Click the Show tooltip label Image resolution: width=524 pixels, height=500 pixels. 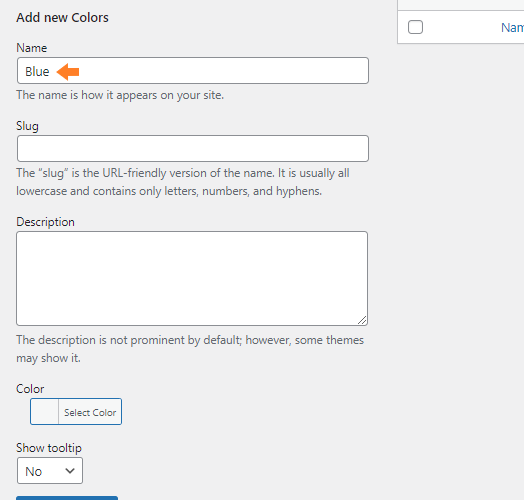49,448
